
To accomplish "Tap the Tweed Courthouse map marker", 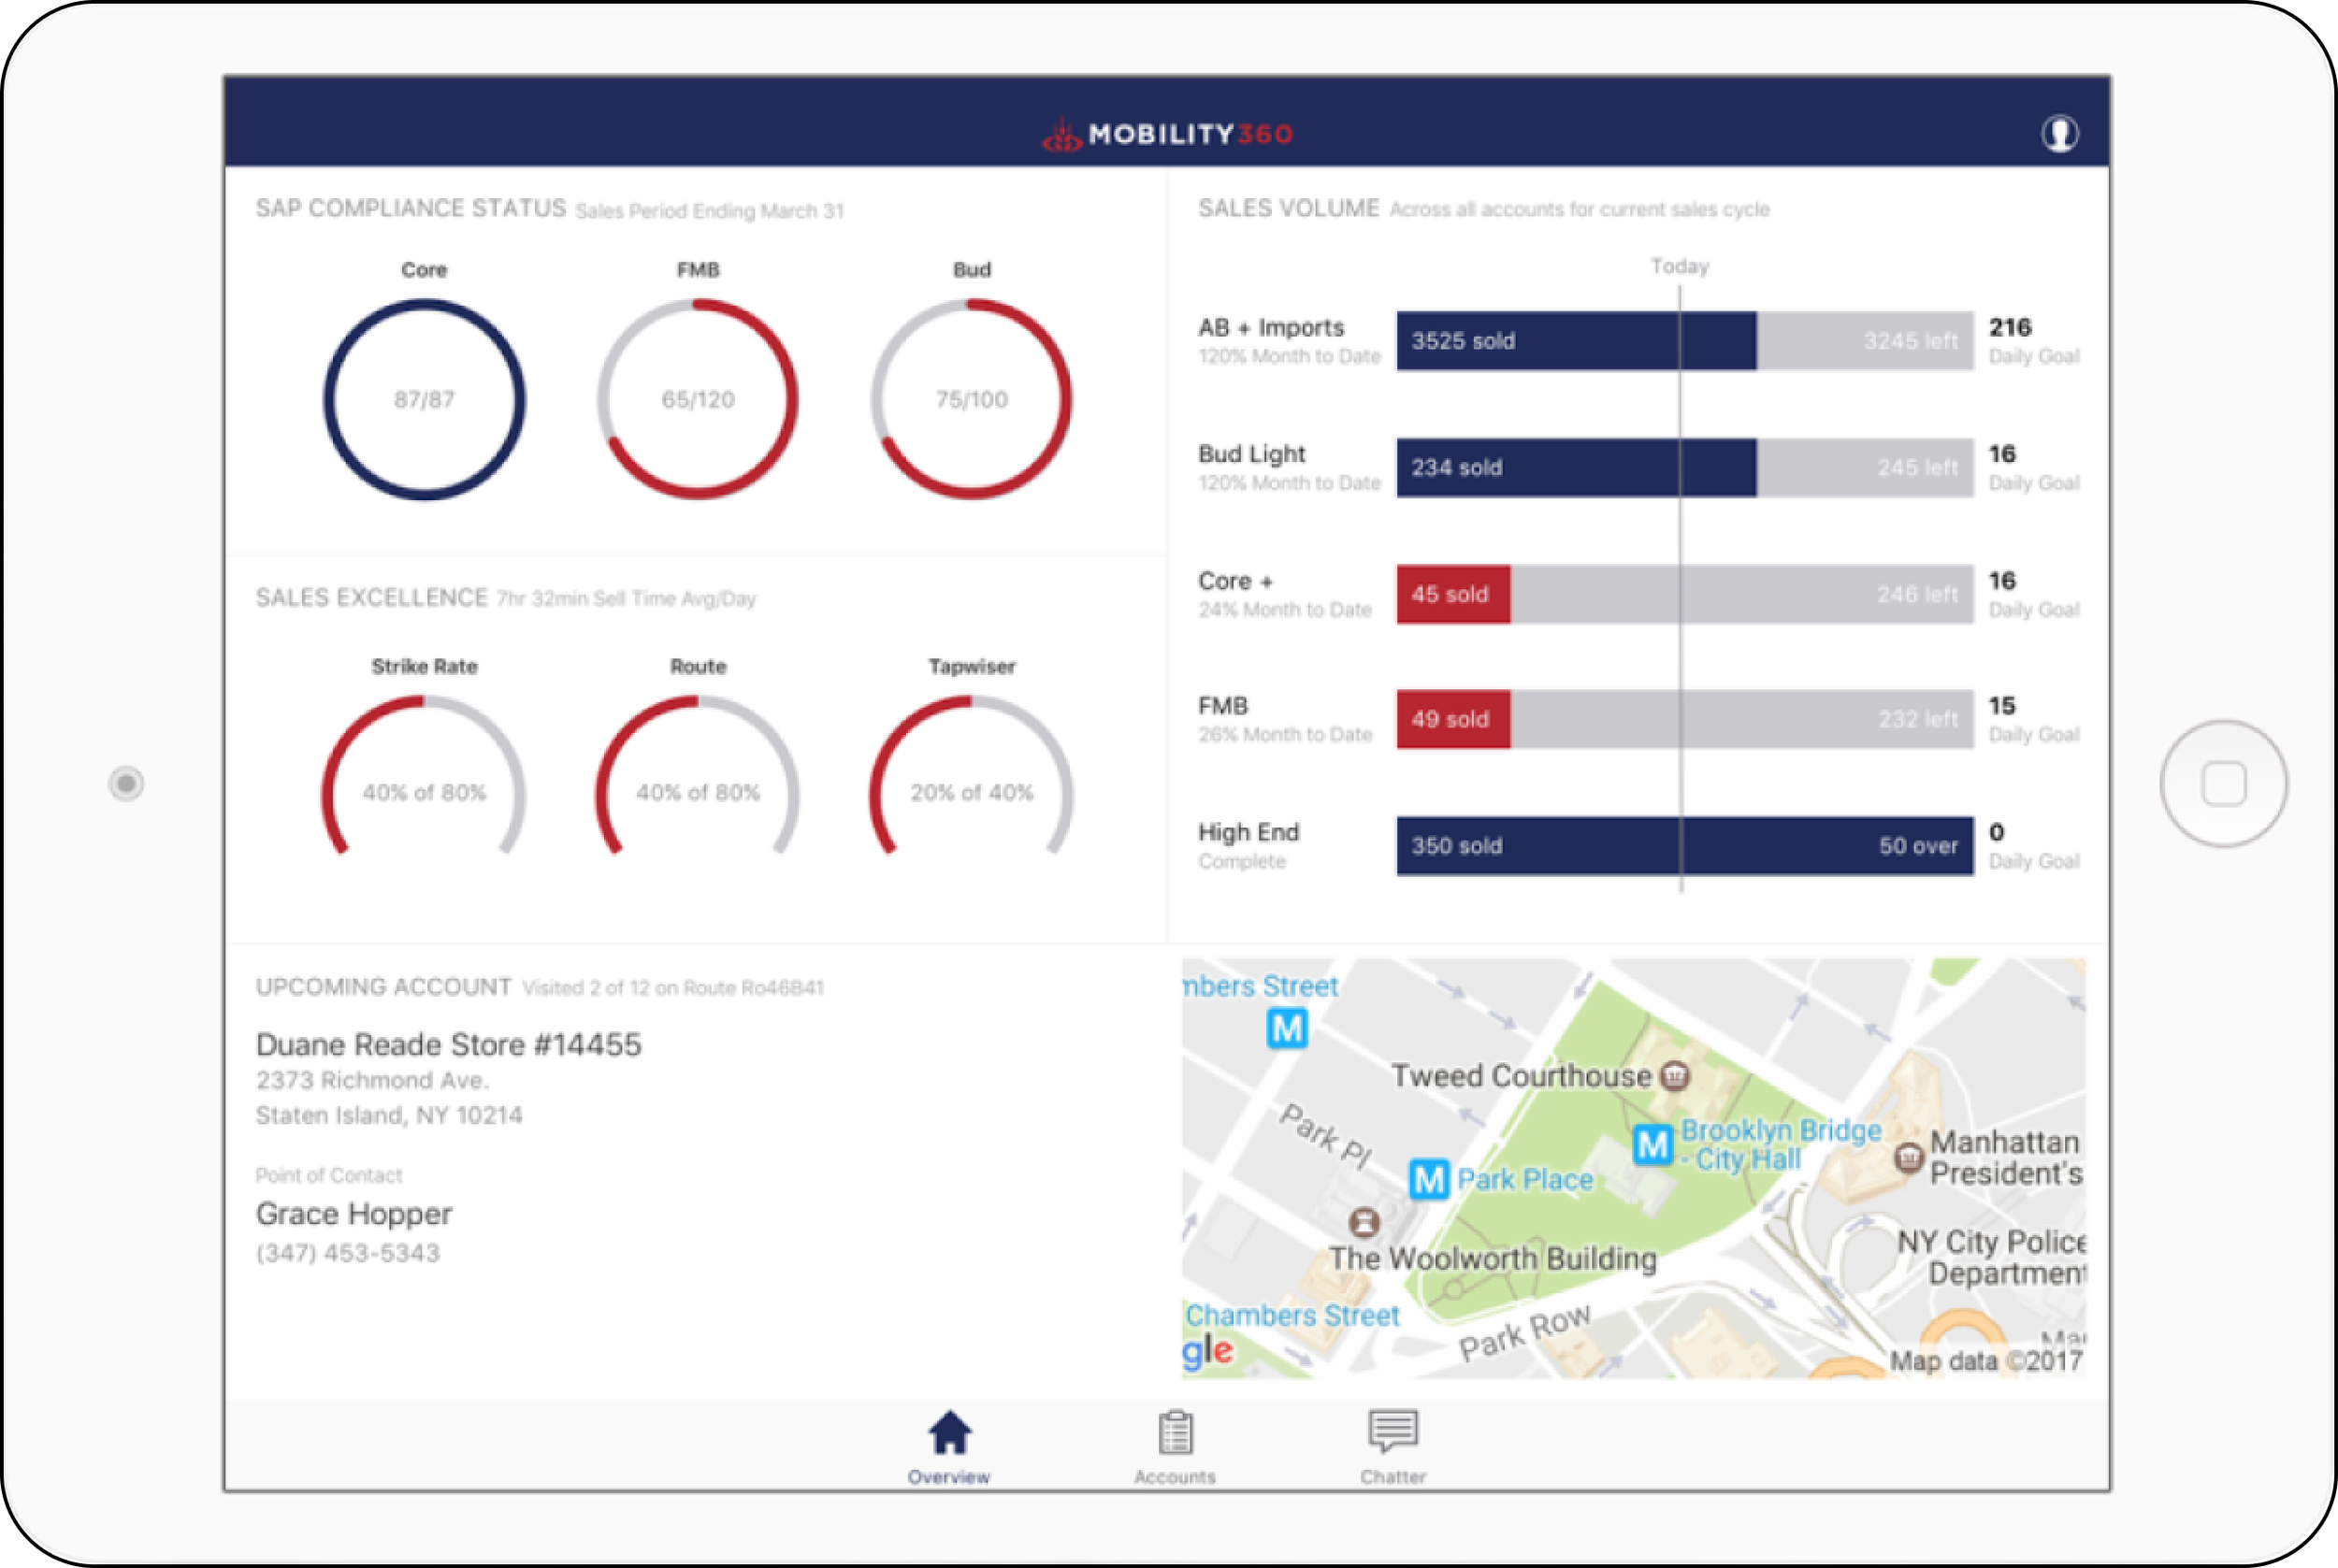I will [1675, 1076].
